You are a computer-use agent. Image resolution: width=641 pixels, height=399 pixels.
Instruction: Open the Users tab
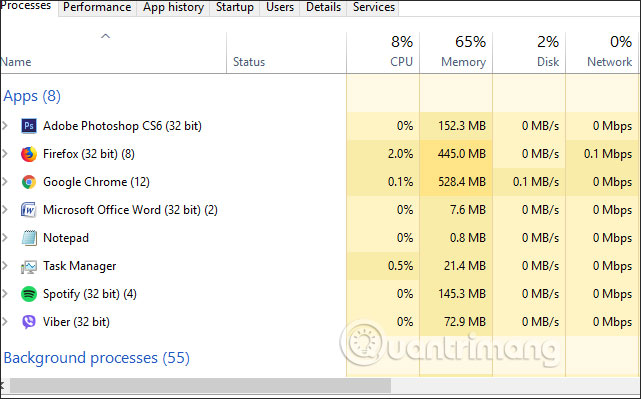pyautogui.click(x=280, y=7)
